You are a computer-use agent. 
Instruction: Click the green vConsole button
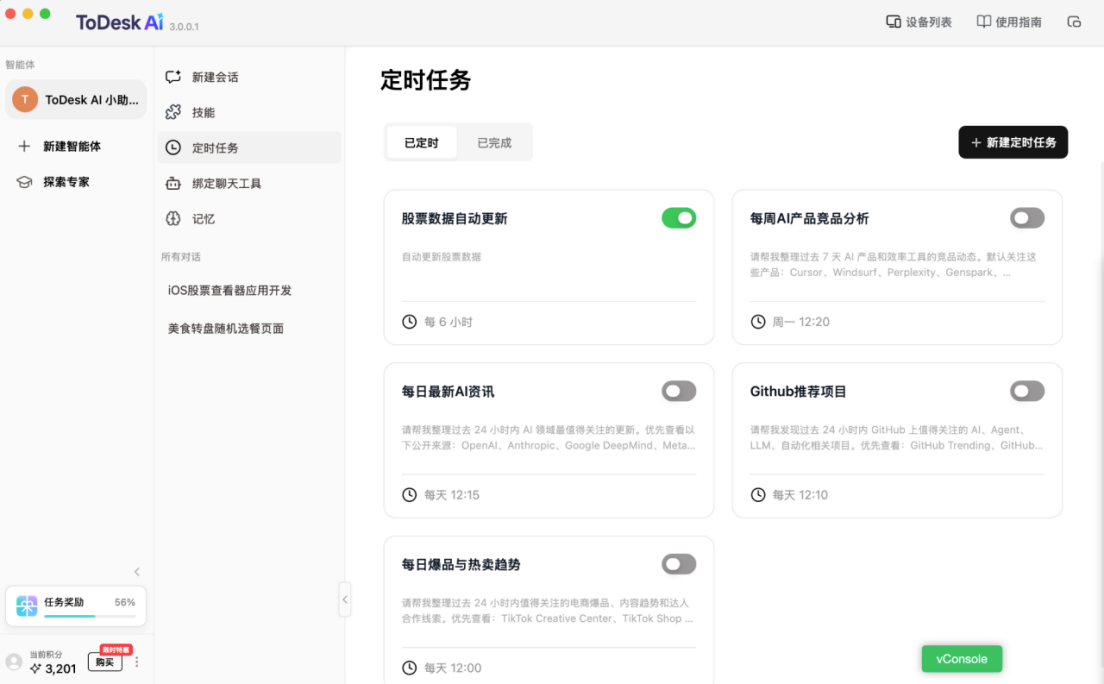click(962, 659)
